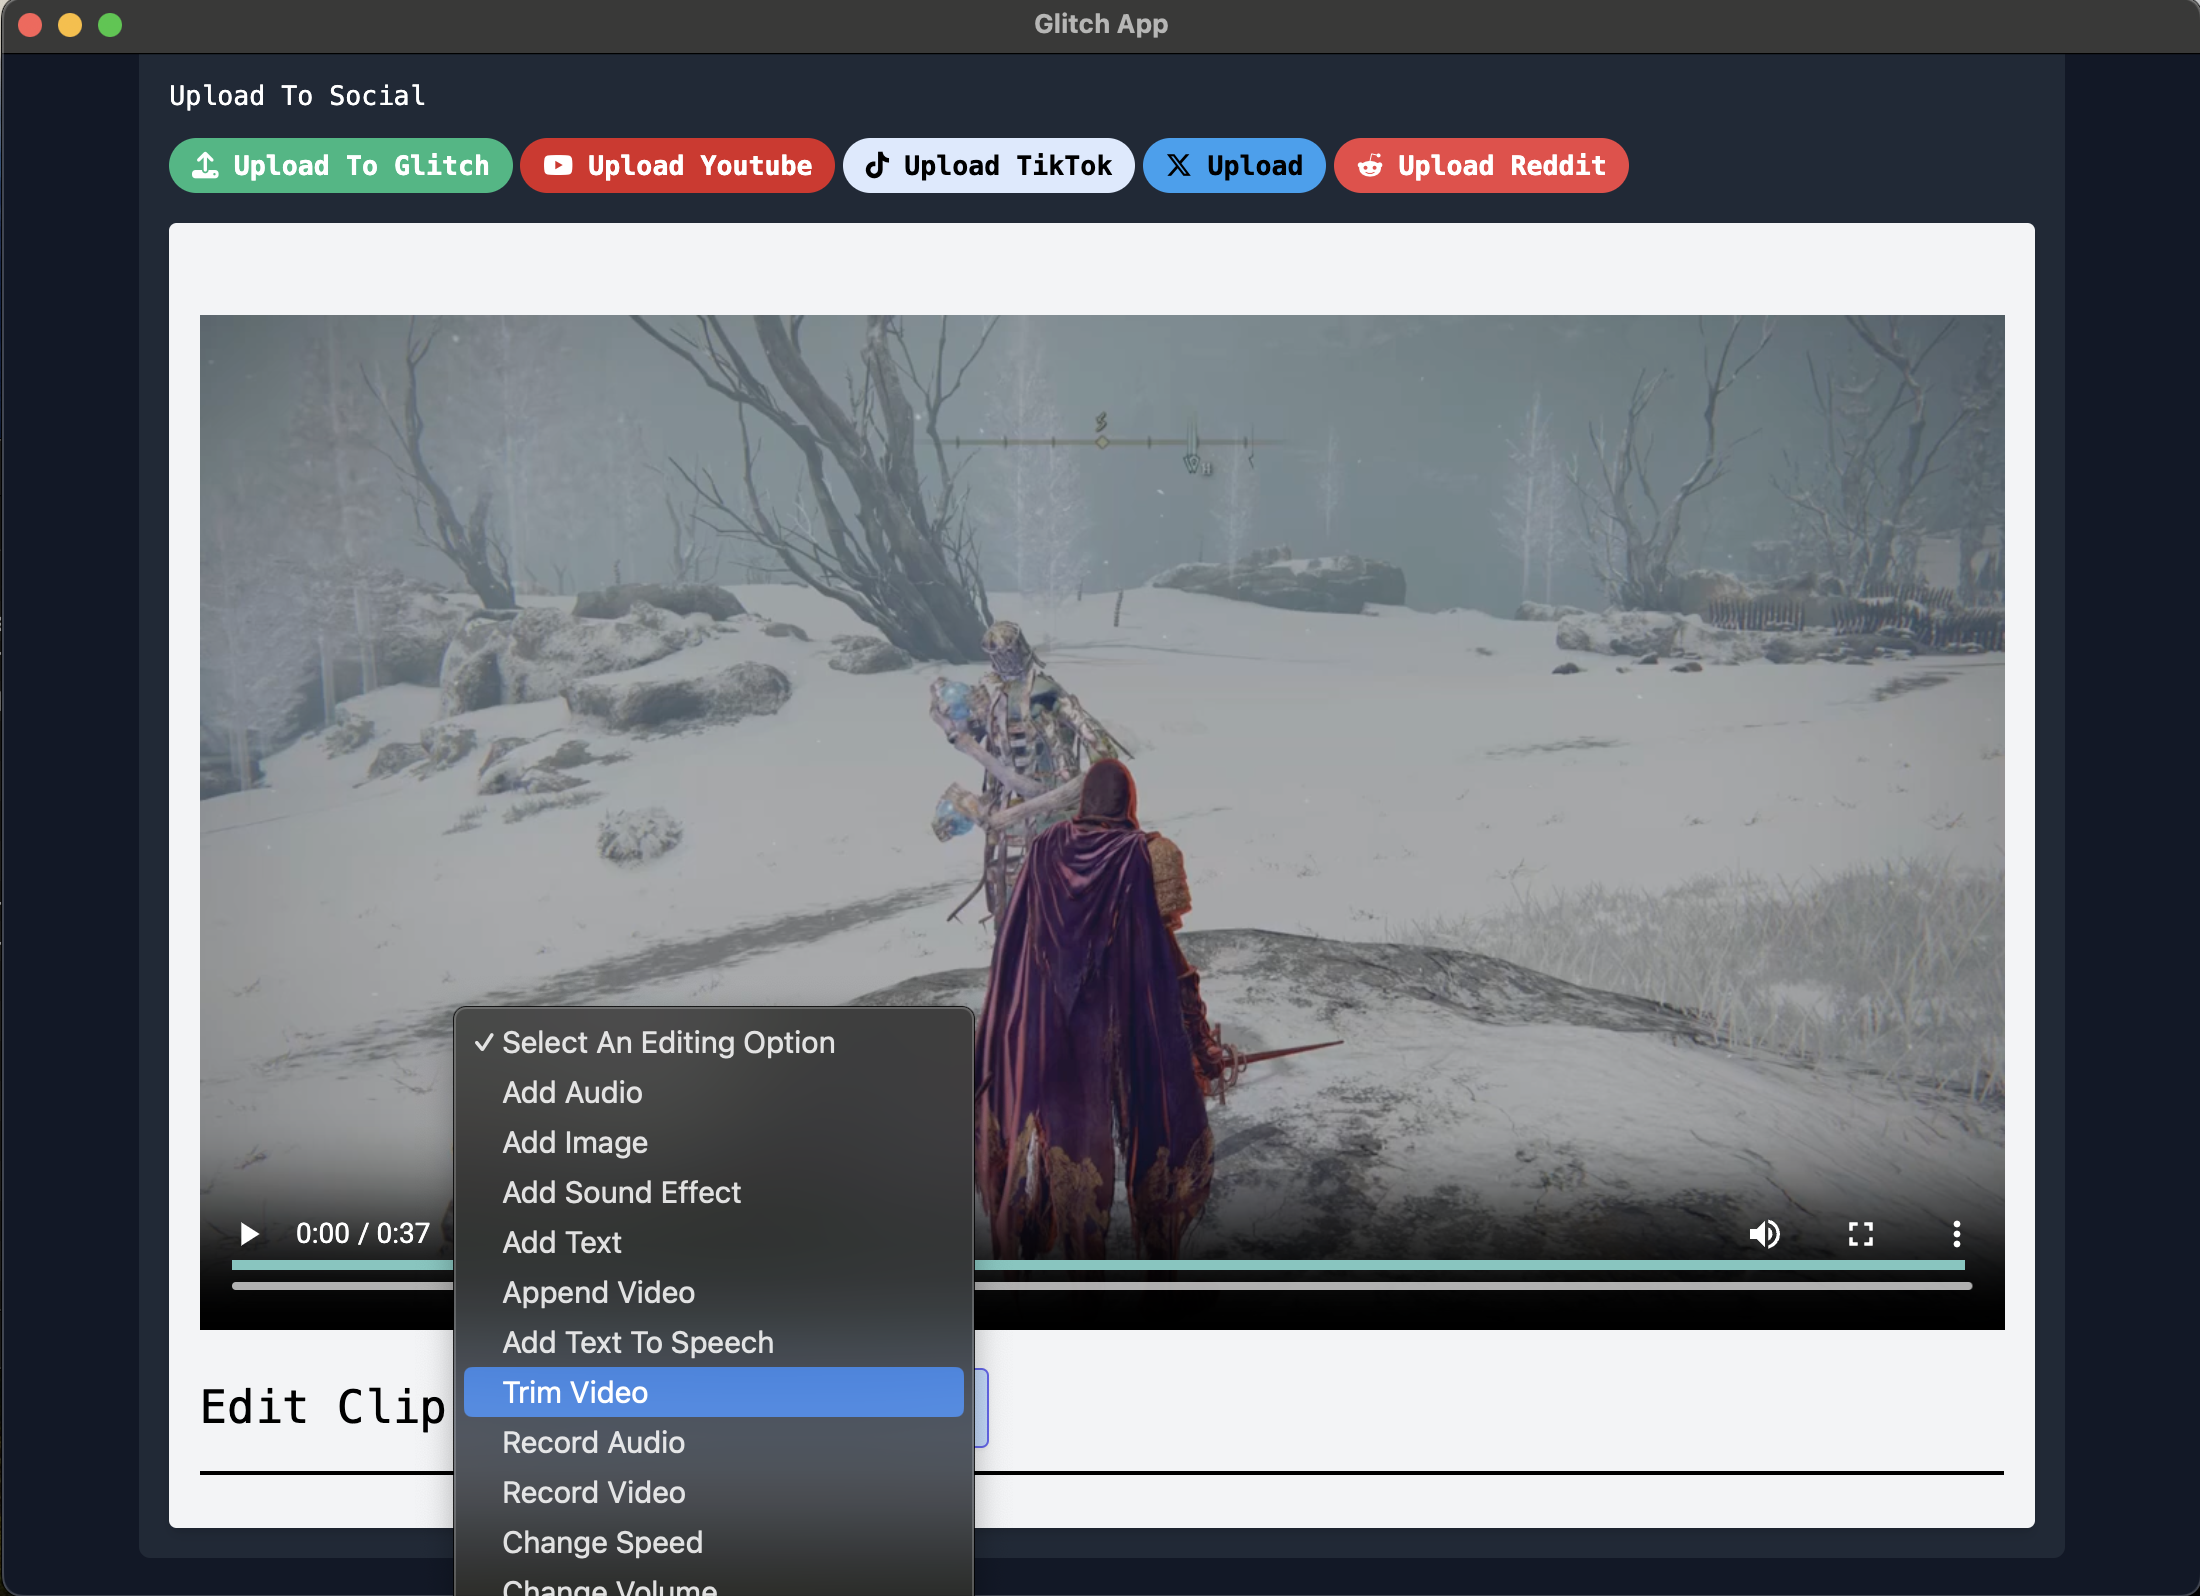The height and width of the screenshot is (1596, 2200).
Task: Click the upload arrow icon on Upload To Glitch
Action: (x=206, y=165)
